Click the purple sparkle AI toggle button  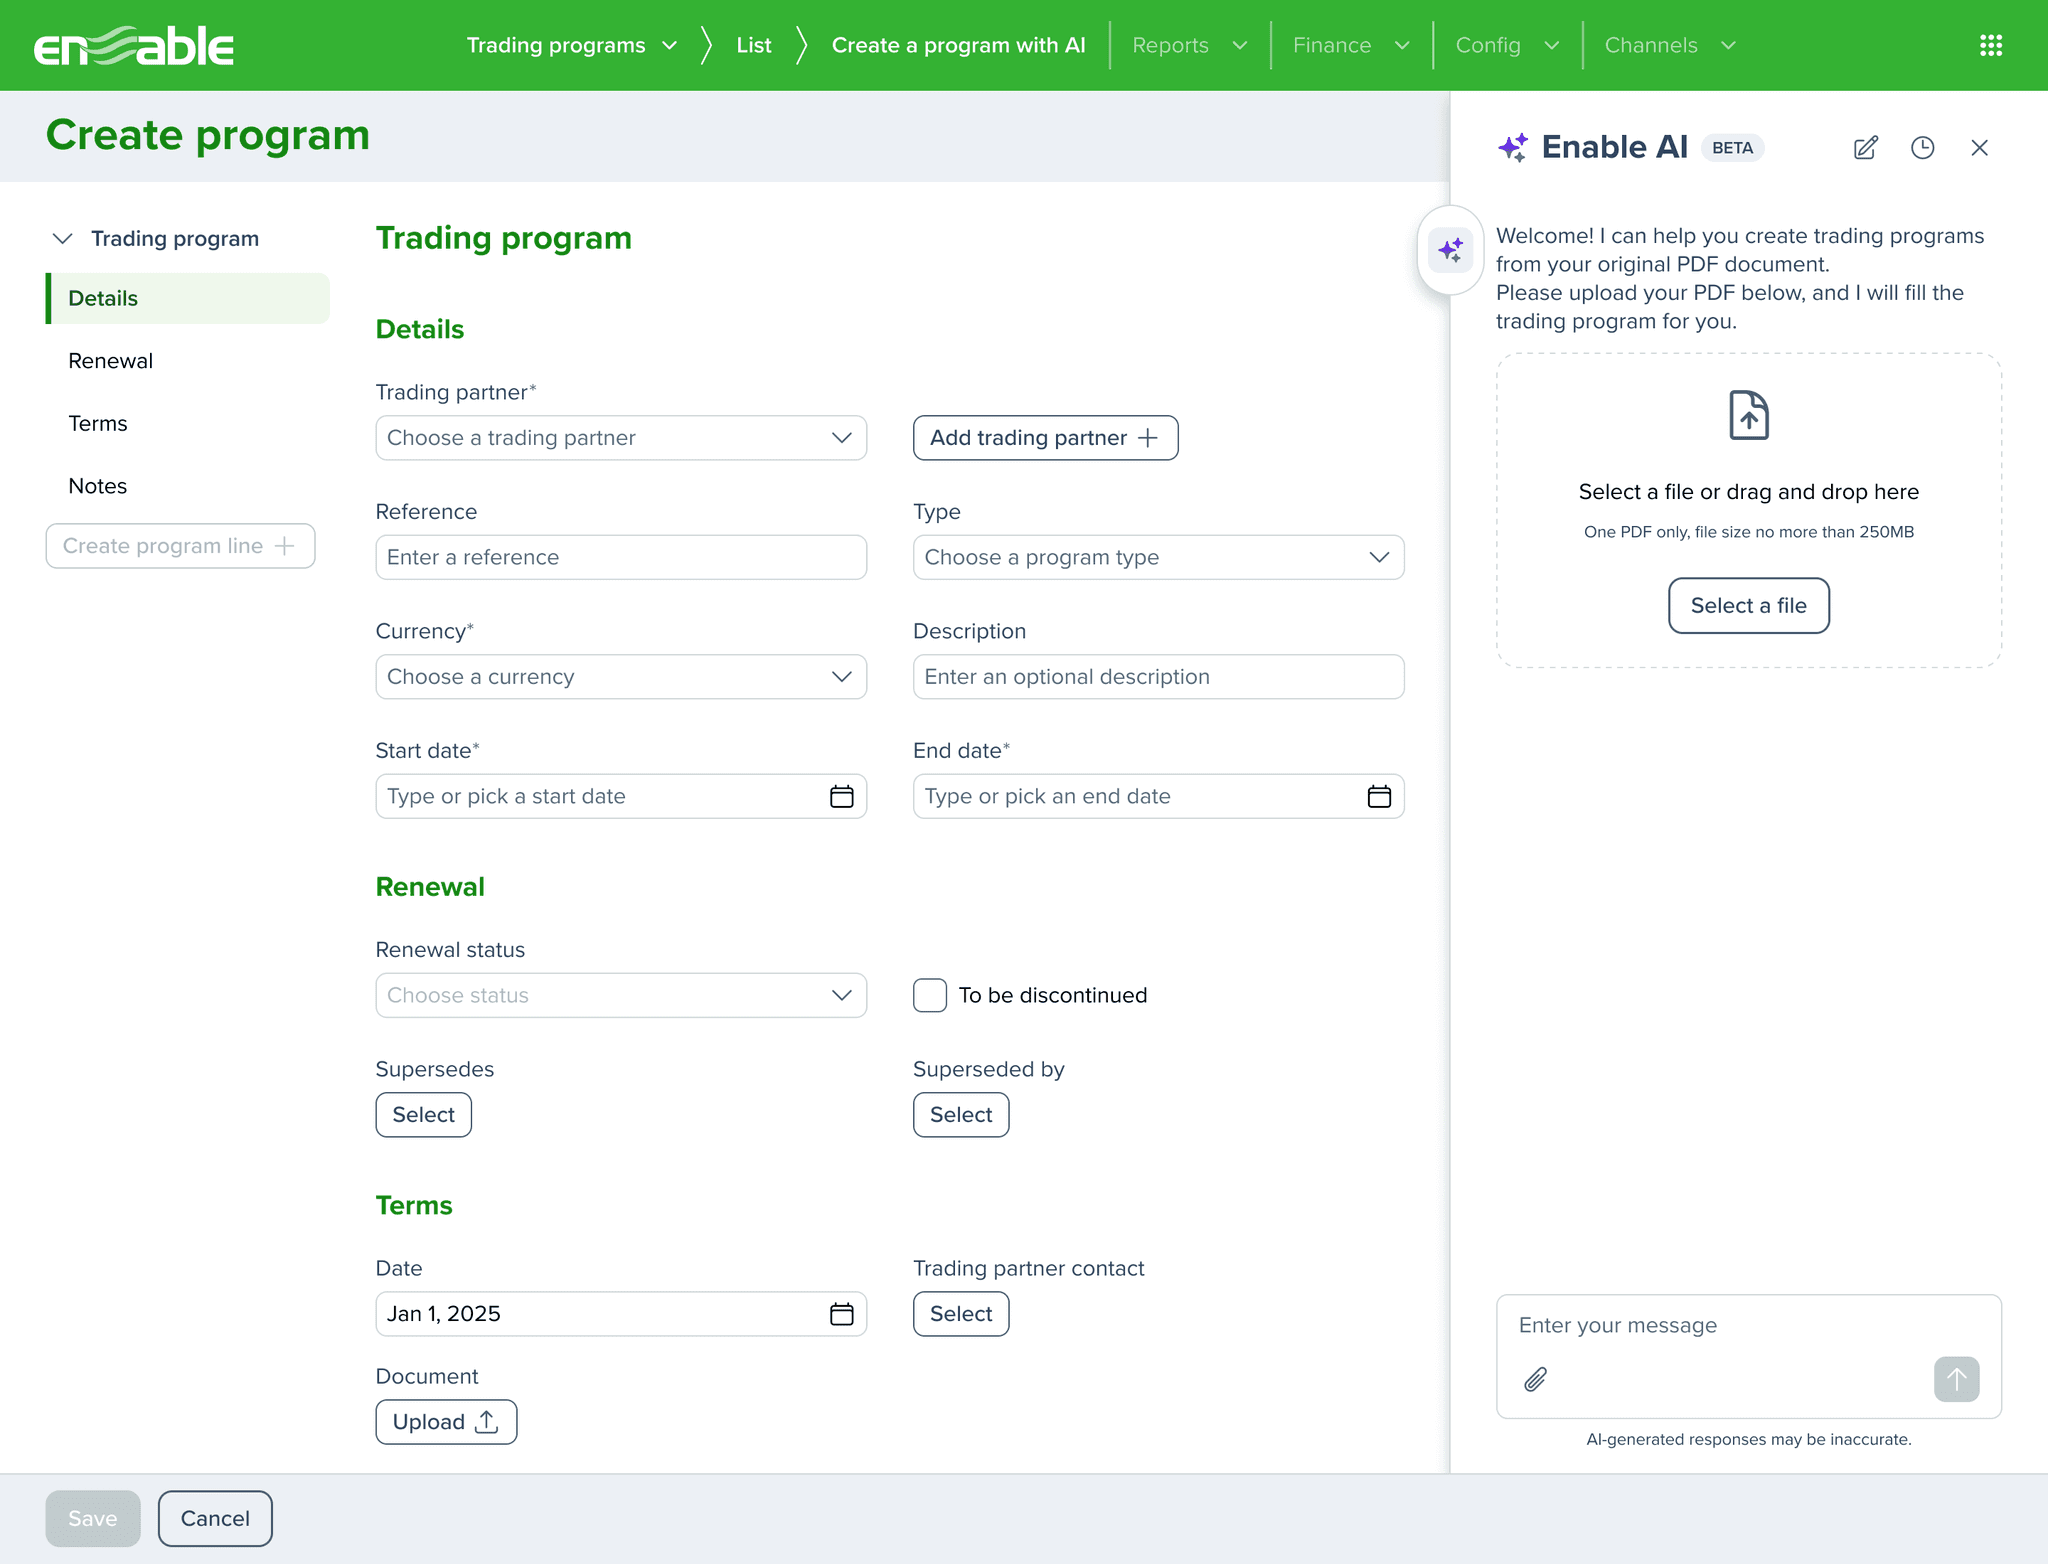[x=1450, y=250]
